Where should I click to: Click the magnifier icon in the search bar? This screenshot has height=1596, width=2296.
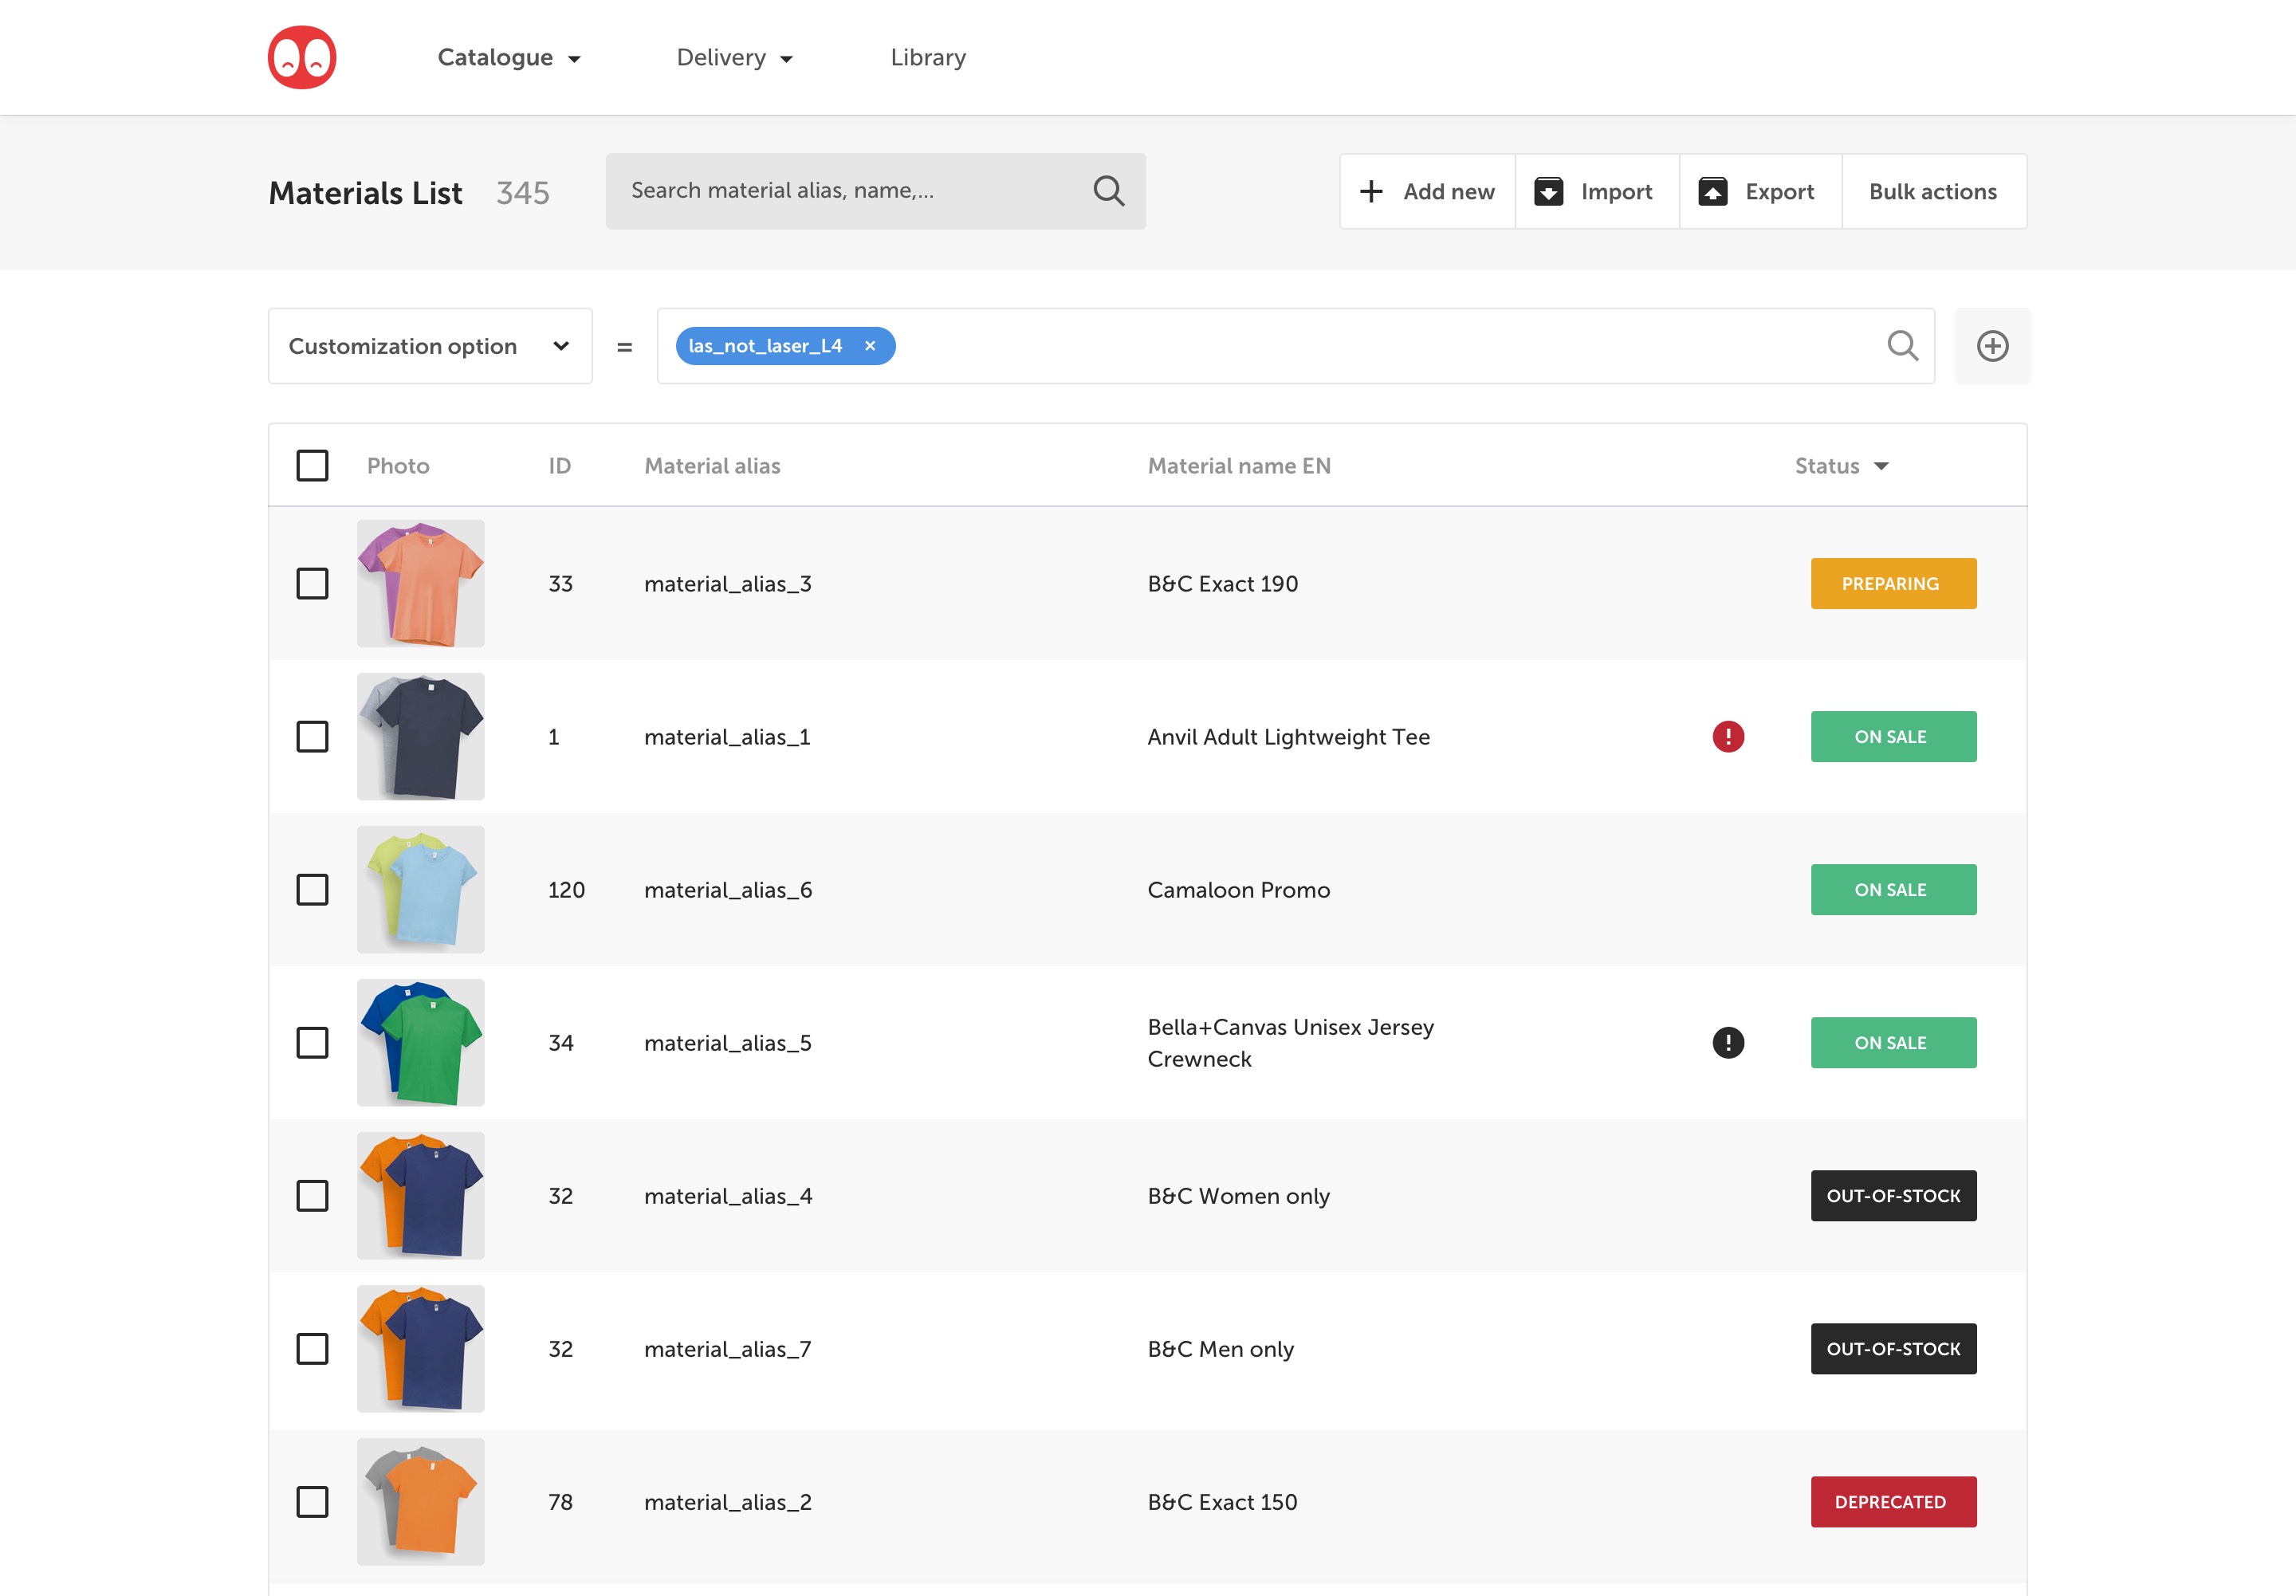(x=1108, y=190)
